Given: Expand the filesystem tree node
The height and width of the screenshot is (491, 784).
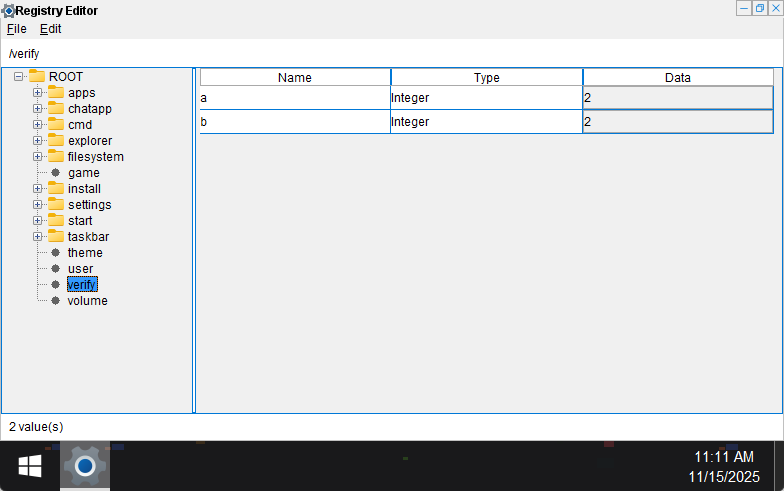Looking at the screenshot, I should (x=38, y=157).
